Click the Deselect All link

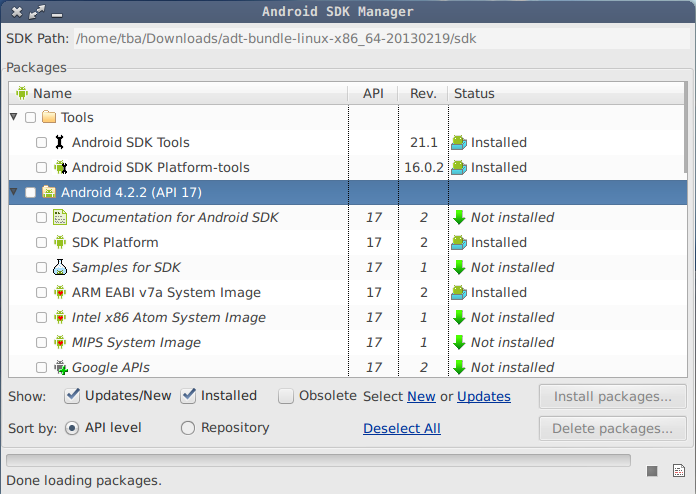(x=402, y=428)
